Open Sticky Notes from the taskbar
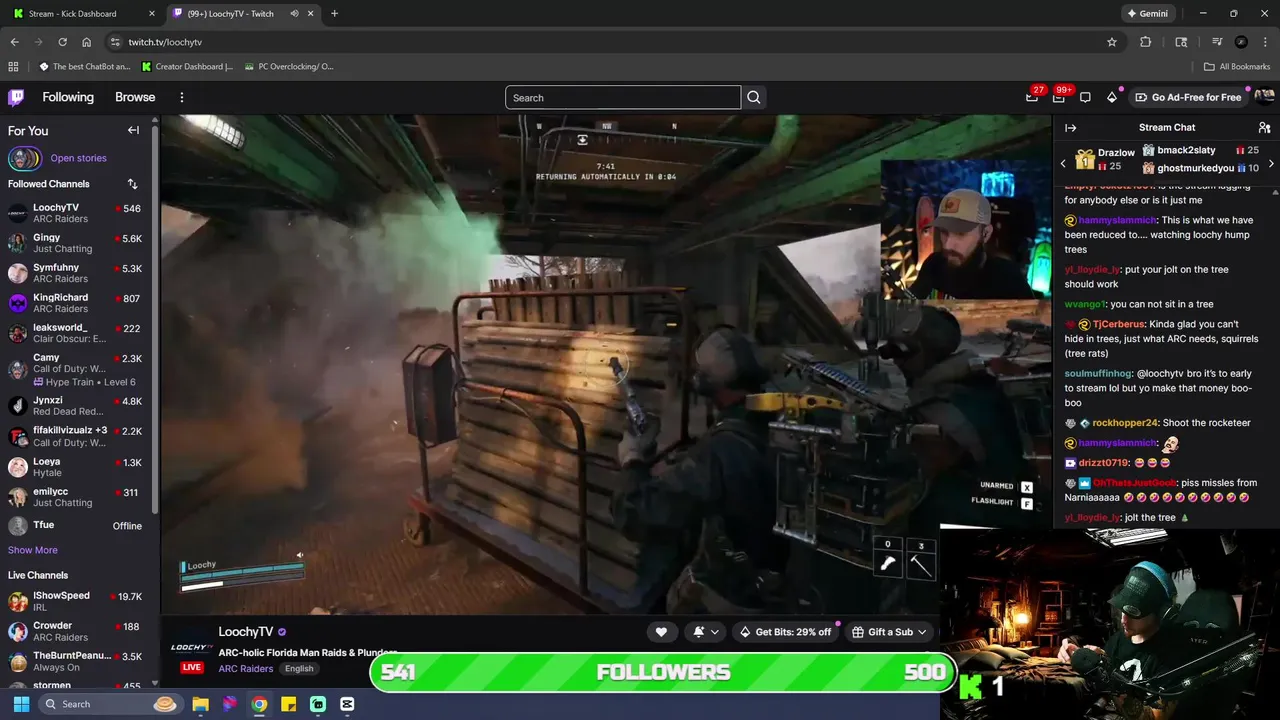The image size is (1280, 720). click(x=288, y=704)
